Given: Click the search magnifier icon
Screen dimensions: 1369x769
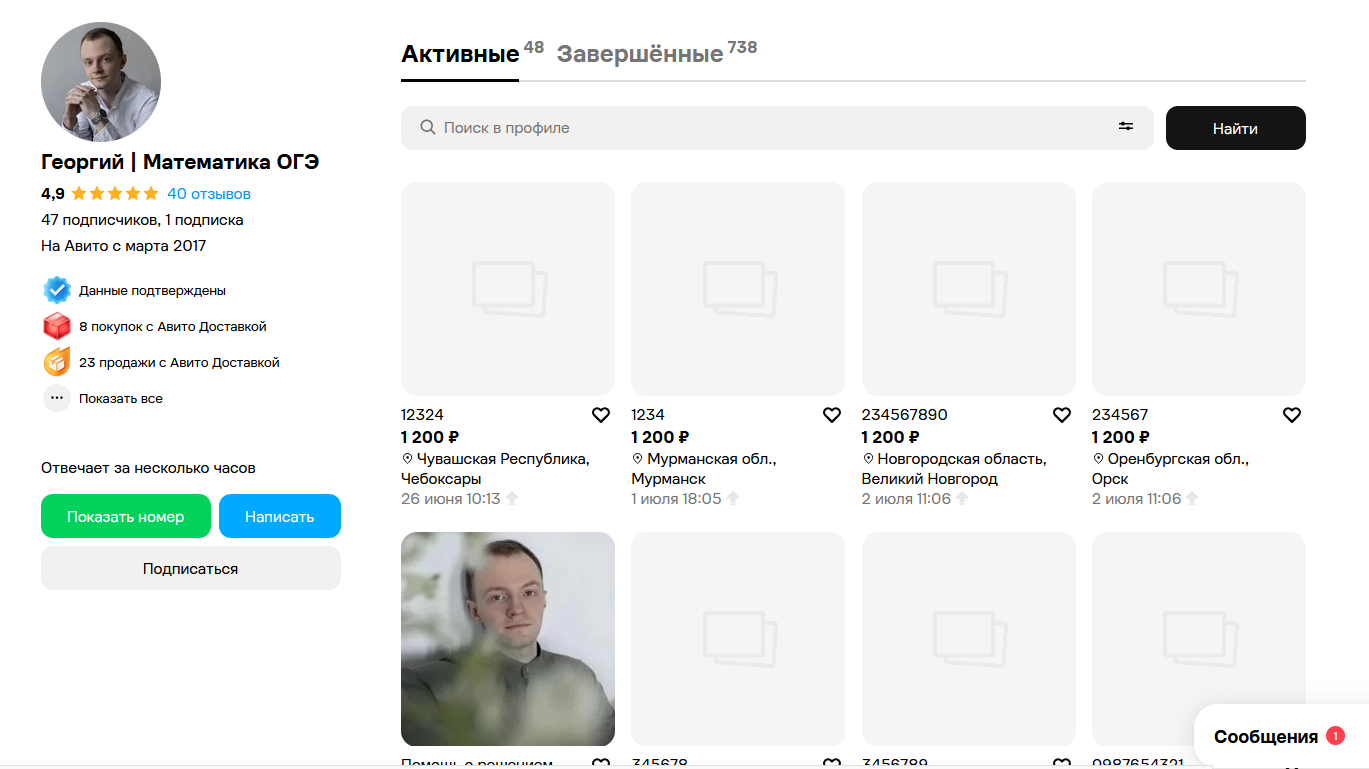Looking at the screenshot, I should [x=427, y=128].
